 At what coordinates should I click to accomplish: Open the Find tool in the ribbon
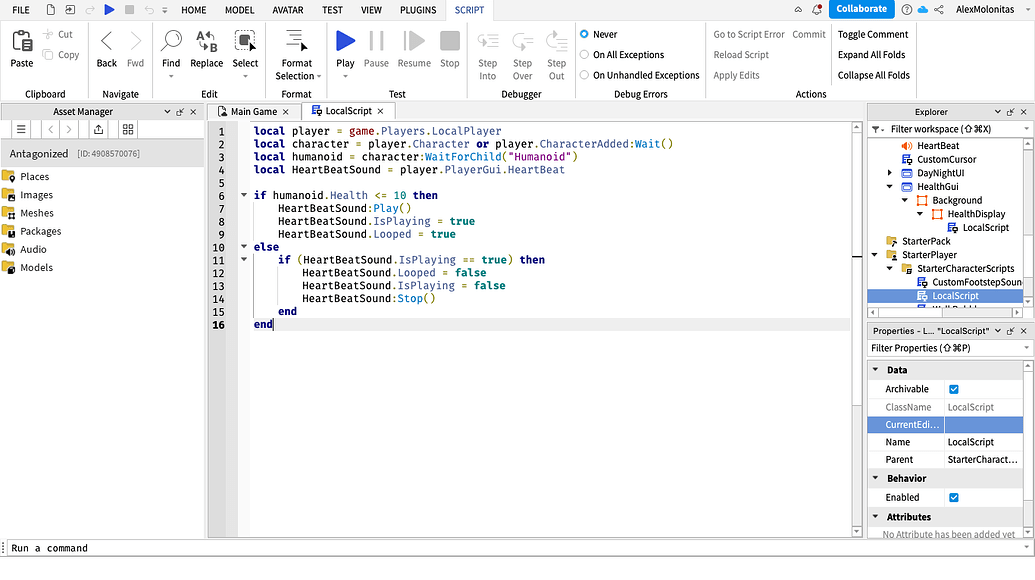coord(171,48)
